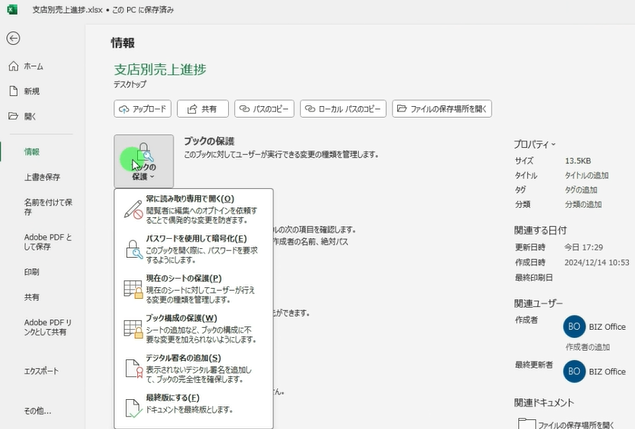Select 共有 in the left sidebar

[x=32, y=297]
